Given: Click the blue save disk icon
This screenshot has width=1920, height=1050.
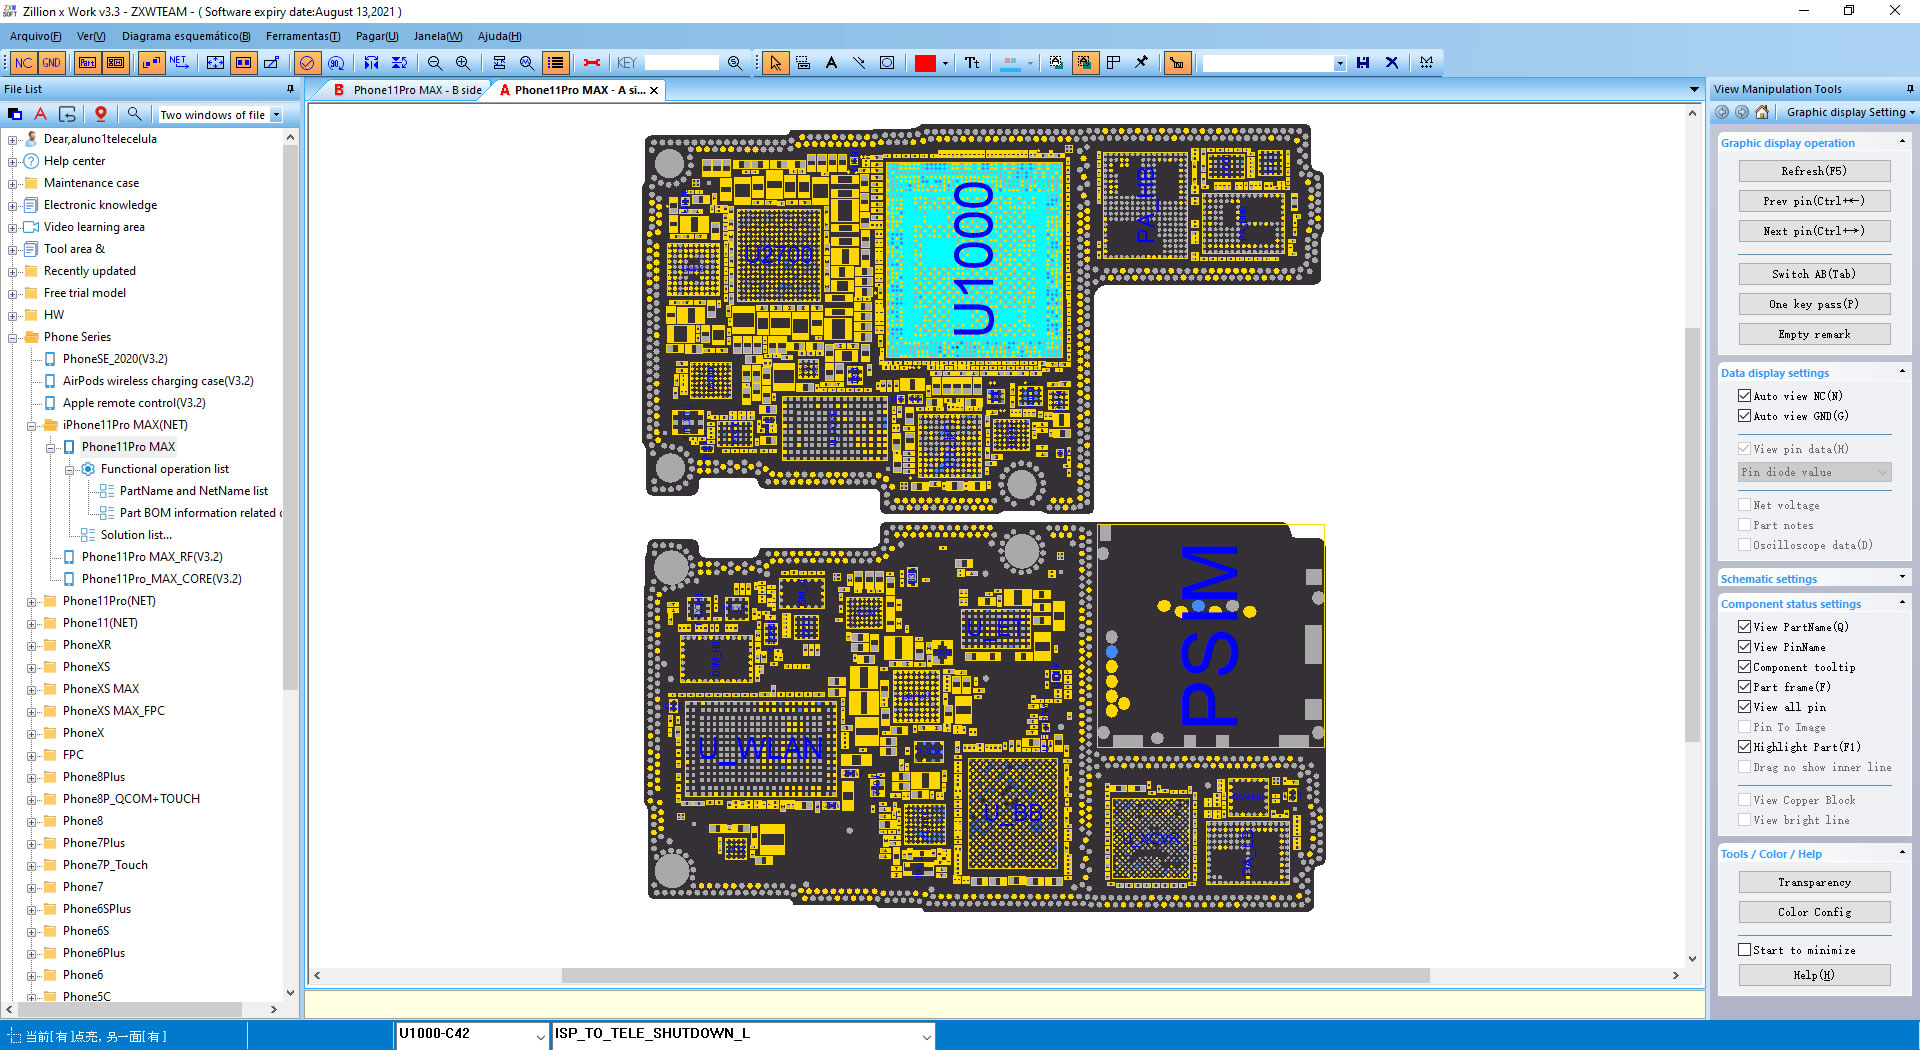Looking at the screenshot, I should pyautogui.click(x=1363, y=63).
